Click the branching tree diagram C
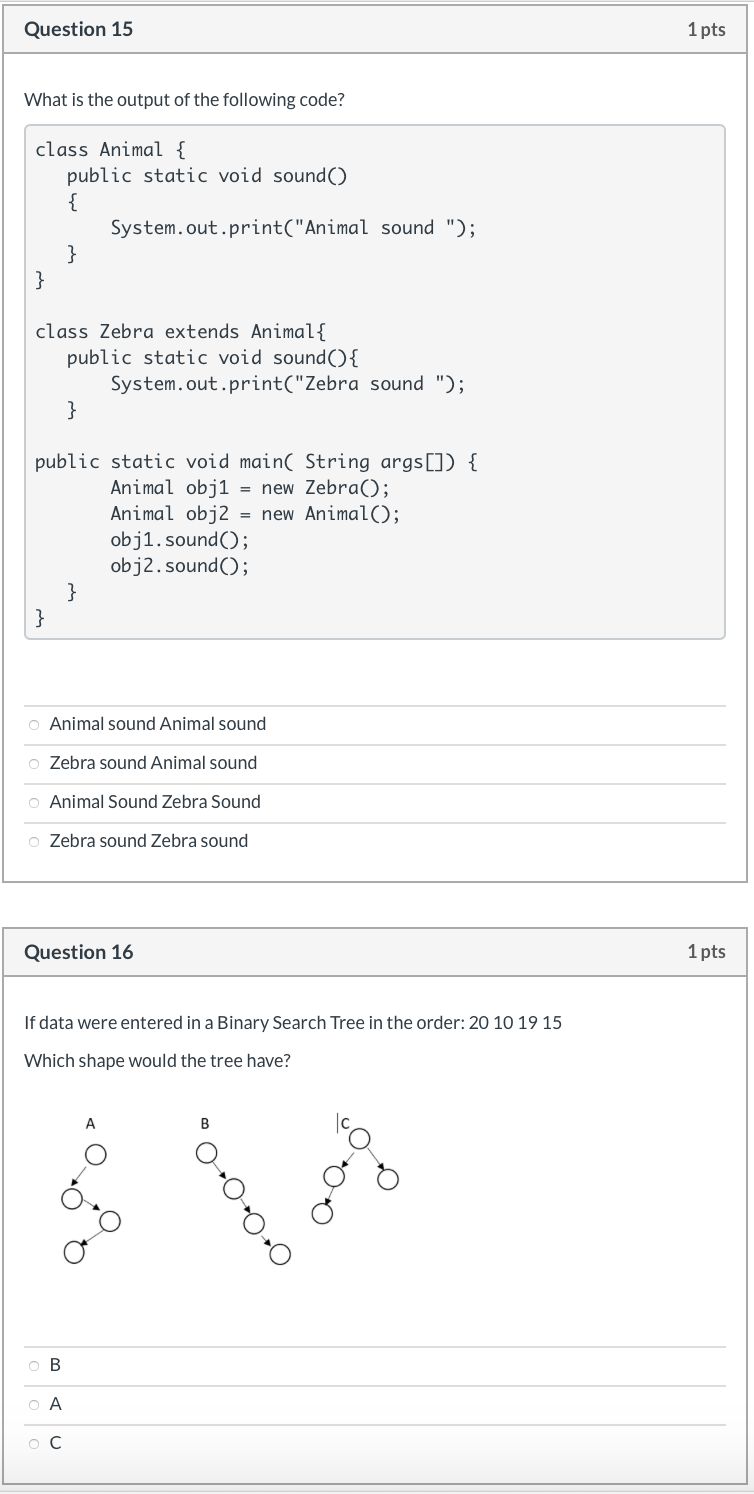The height and width of the screenshot is (1494, 754). click(355, 1172)
